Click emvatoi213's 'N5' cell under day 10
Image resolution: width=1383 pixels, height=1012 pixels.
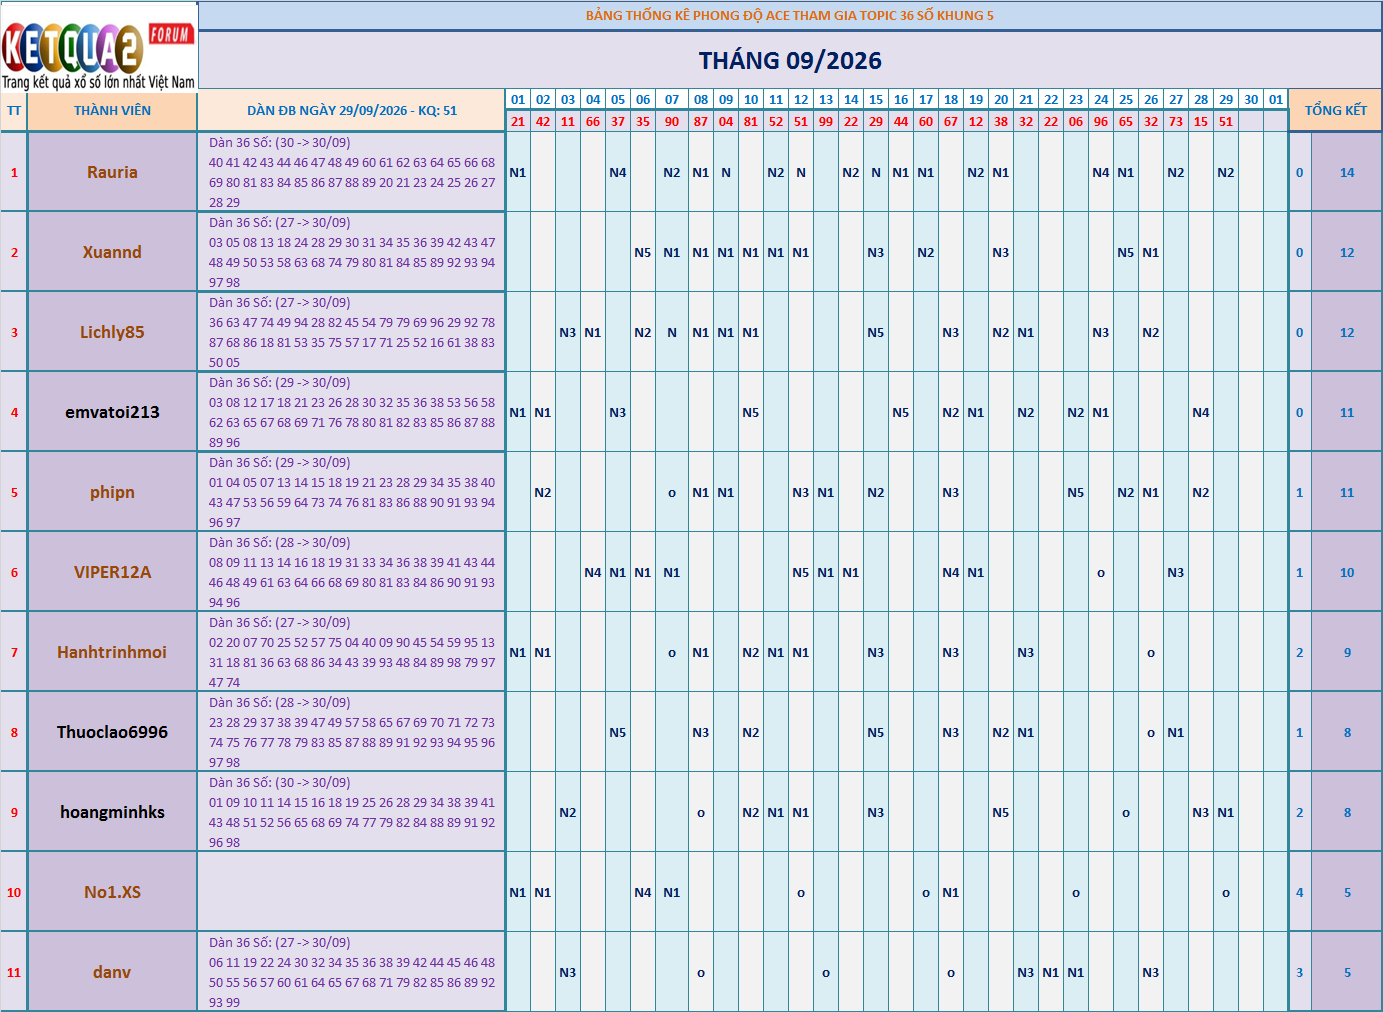point(751,412)
